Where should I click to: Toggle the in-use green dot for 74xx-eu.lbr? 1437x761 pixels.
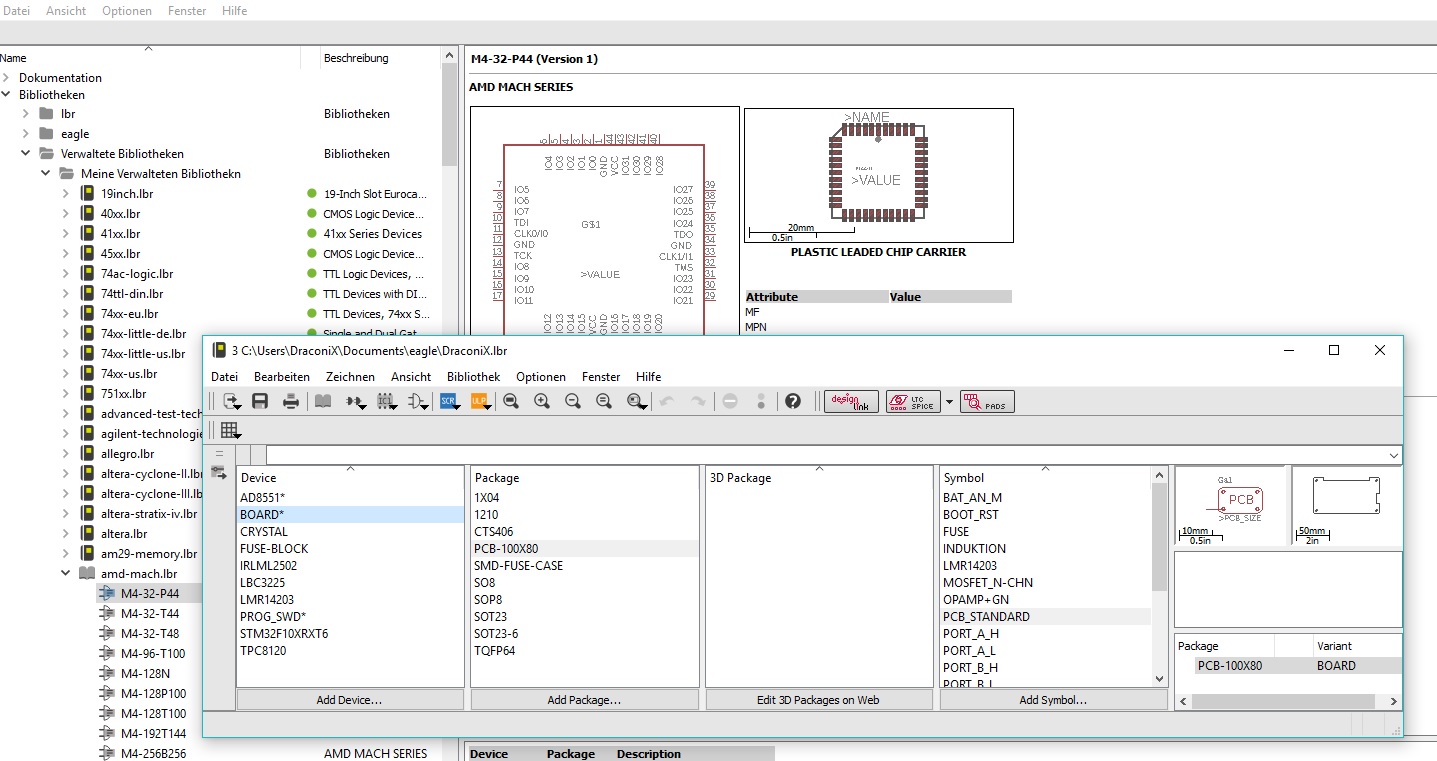tap(312, 314)
